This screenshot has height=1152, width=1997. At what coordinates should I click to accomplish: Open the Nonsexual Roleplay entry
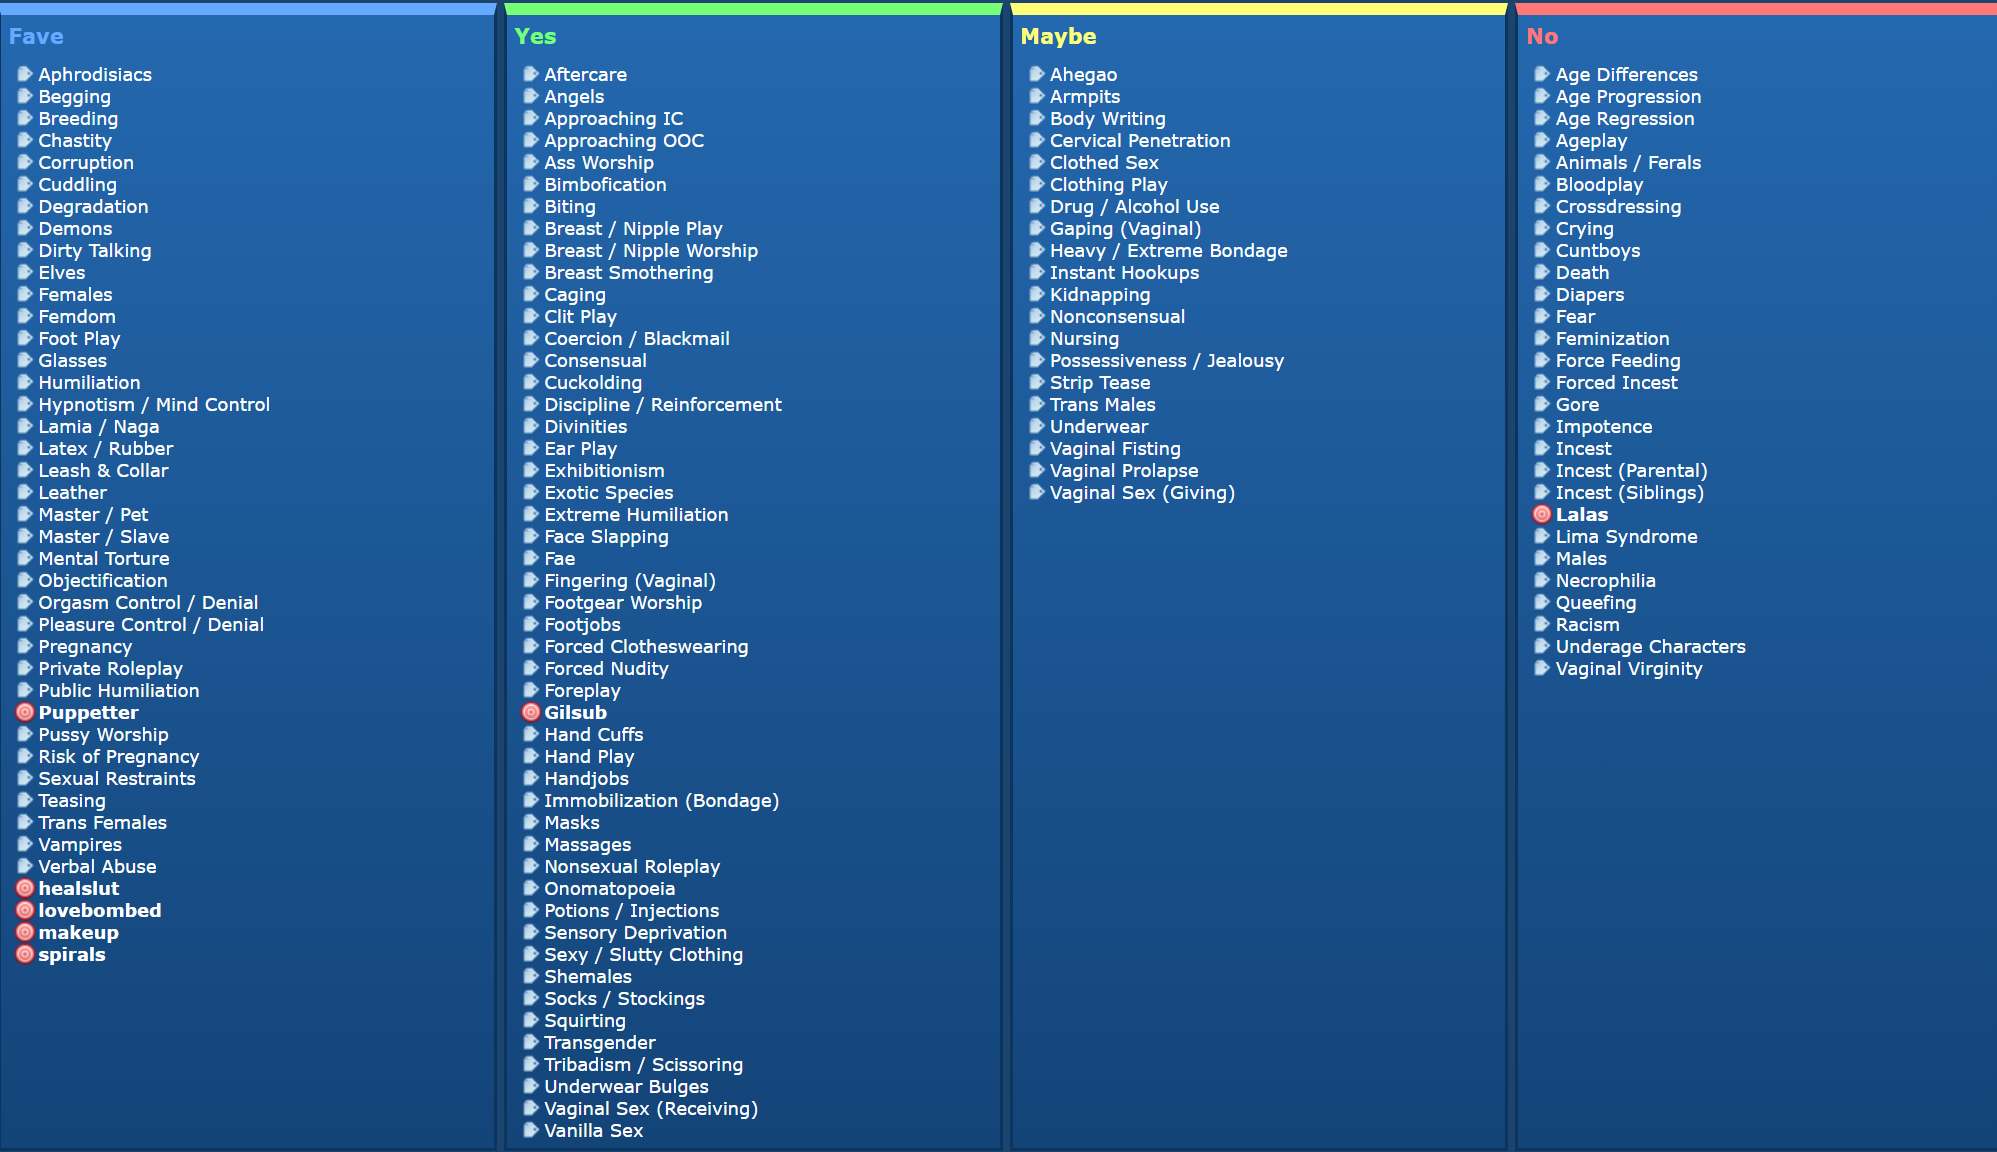click(x=631, y=866)
